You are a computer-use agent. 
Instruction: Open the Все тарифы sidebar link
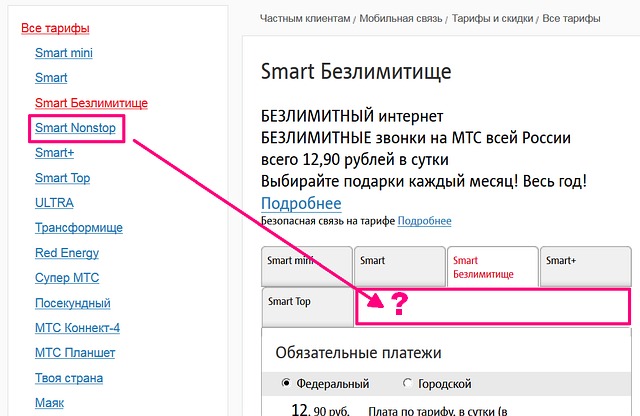(55, 28)
